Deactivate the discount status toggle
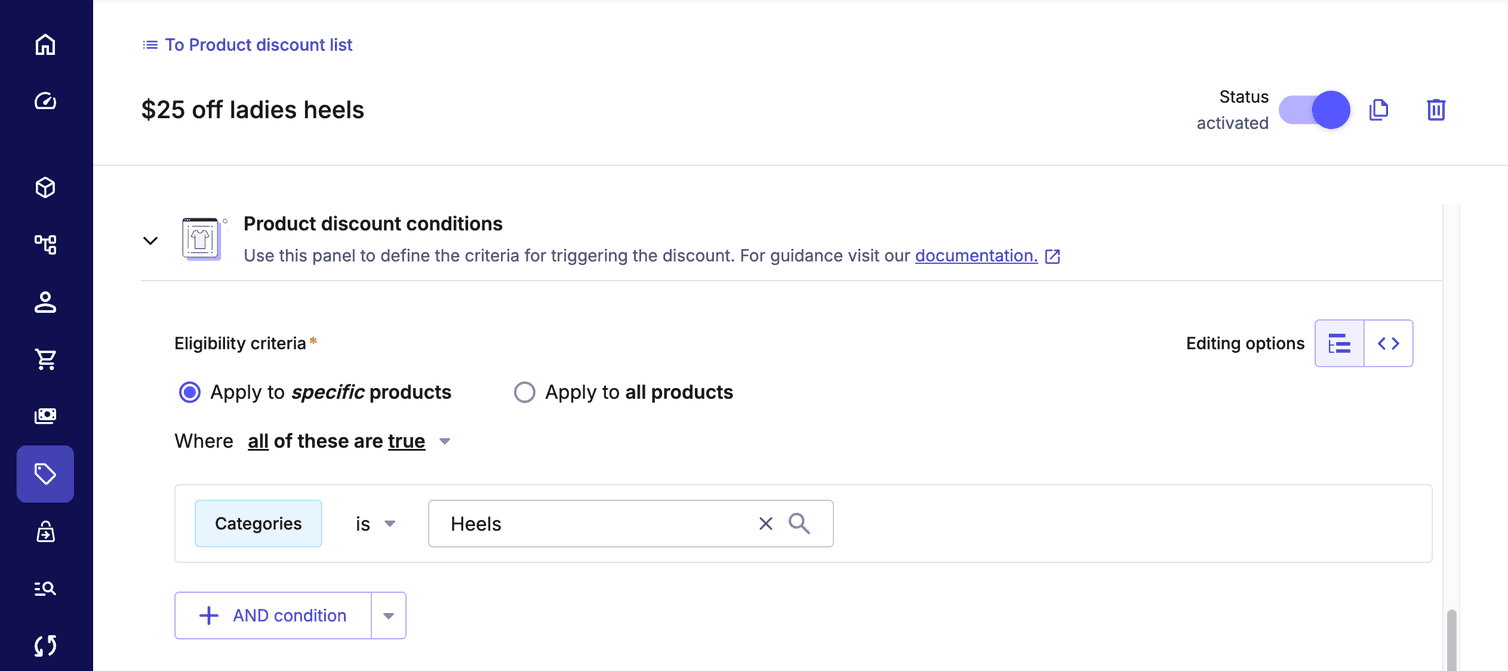 [1314, 110]
